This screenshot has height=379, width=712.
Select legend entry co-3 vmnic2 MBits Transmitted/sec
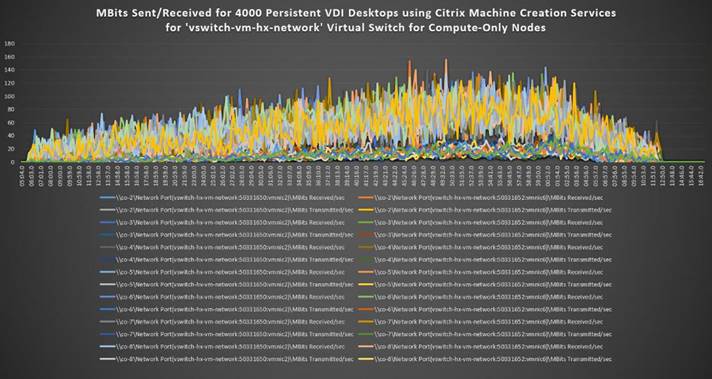pyautogui.click(x=226, y=235)
